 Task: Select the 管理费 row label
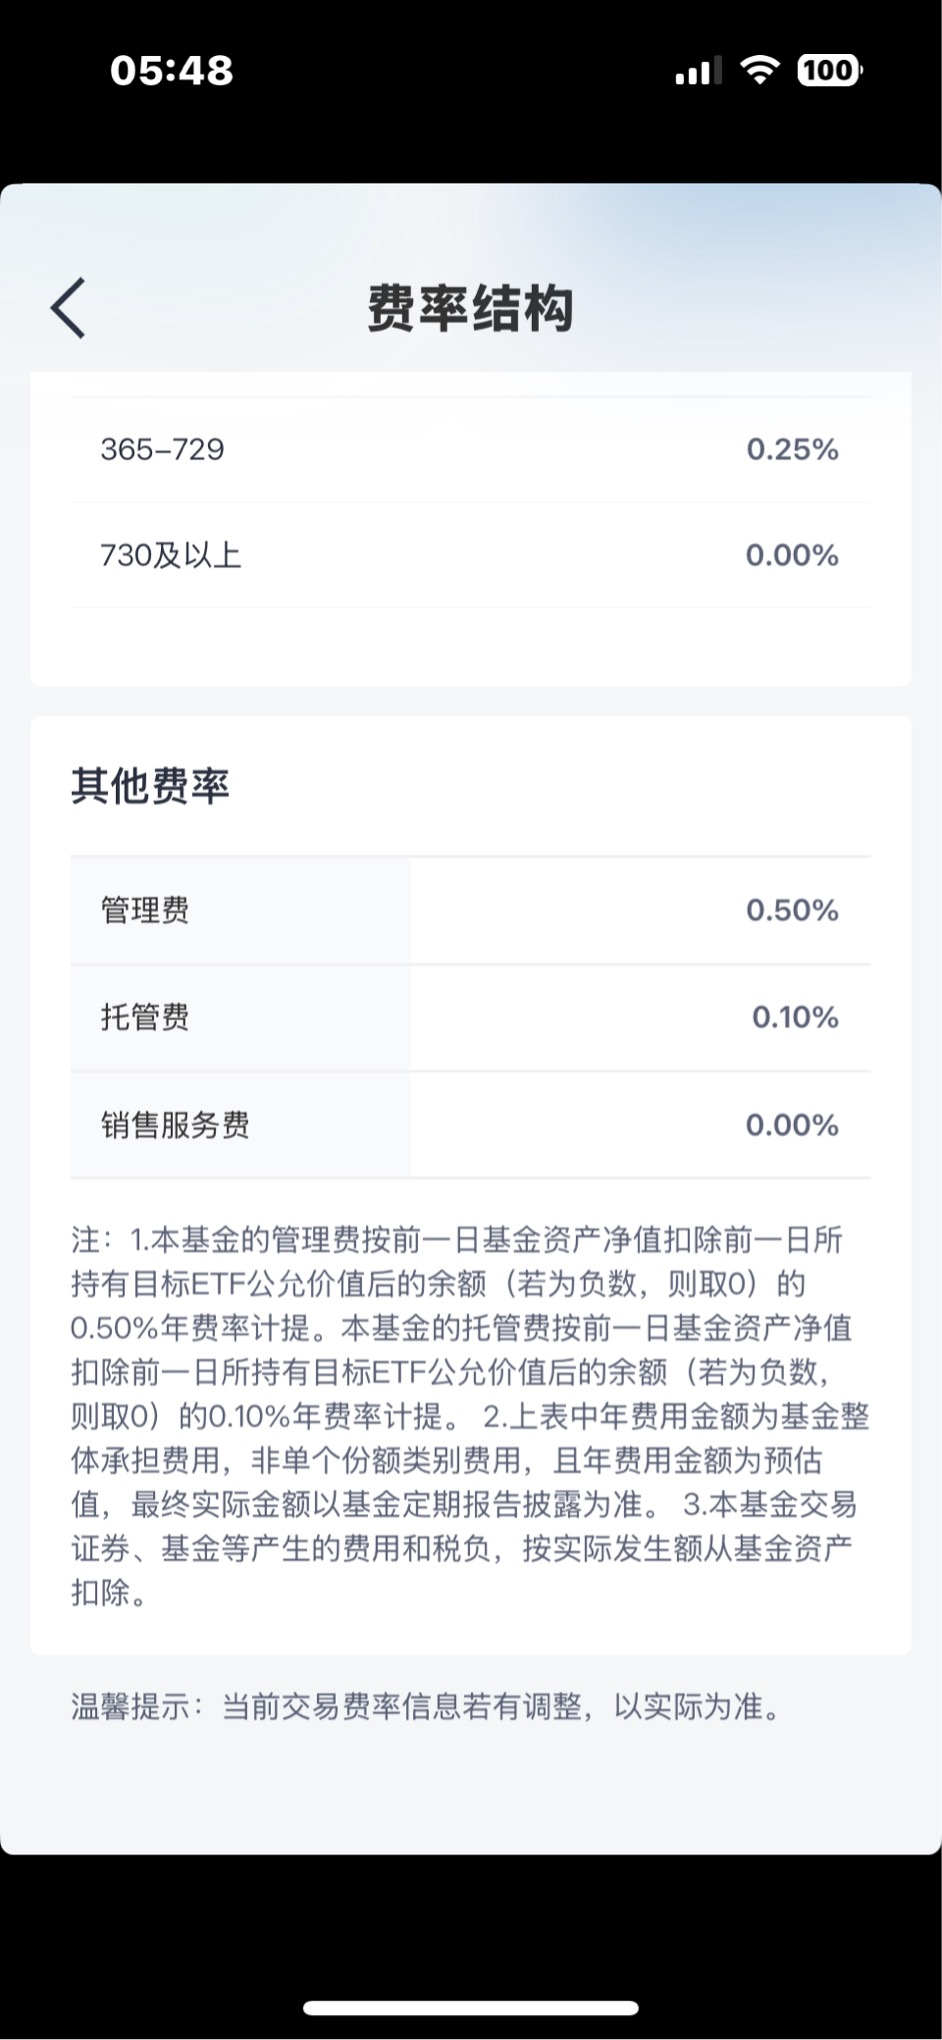point(145,911)
